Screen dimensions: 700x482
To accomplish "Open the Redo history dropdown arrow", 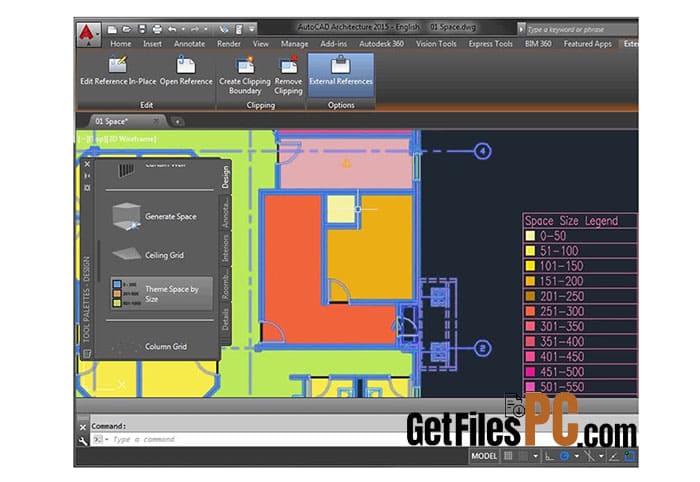I will click(x=206, y=29).
